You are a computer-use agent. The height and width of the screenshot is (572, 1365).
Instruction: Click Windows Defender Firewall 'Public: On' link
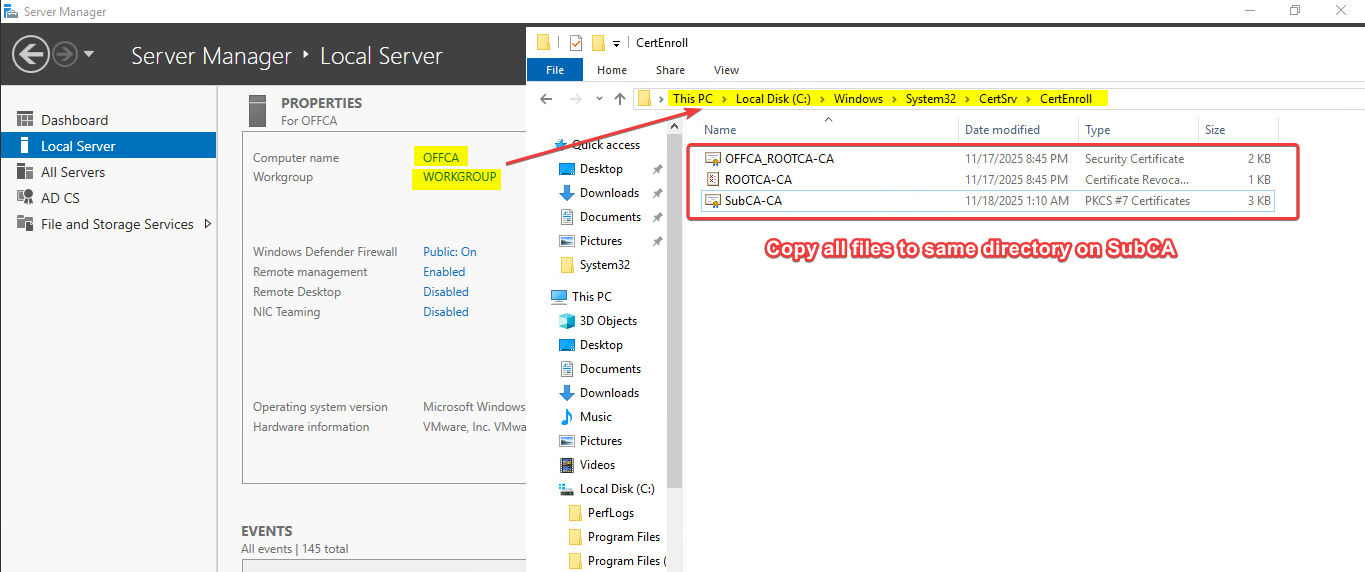(449, 252)
